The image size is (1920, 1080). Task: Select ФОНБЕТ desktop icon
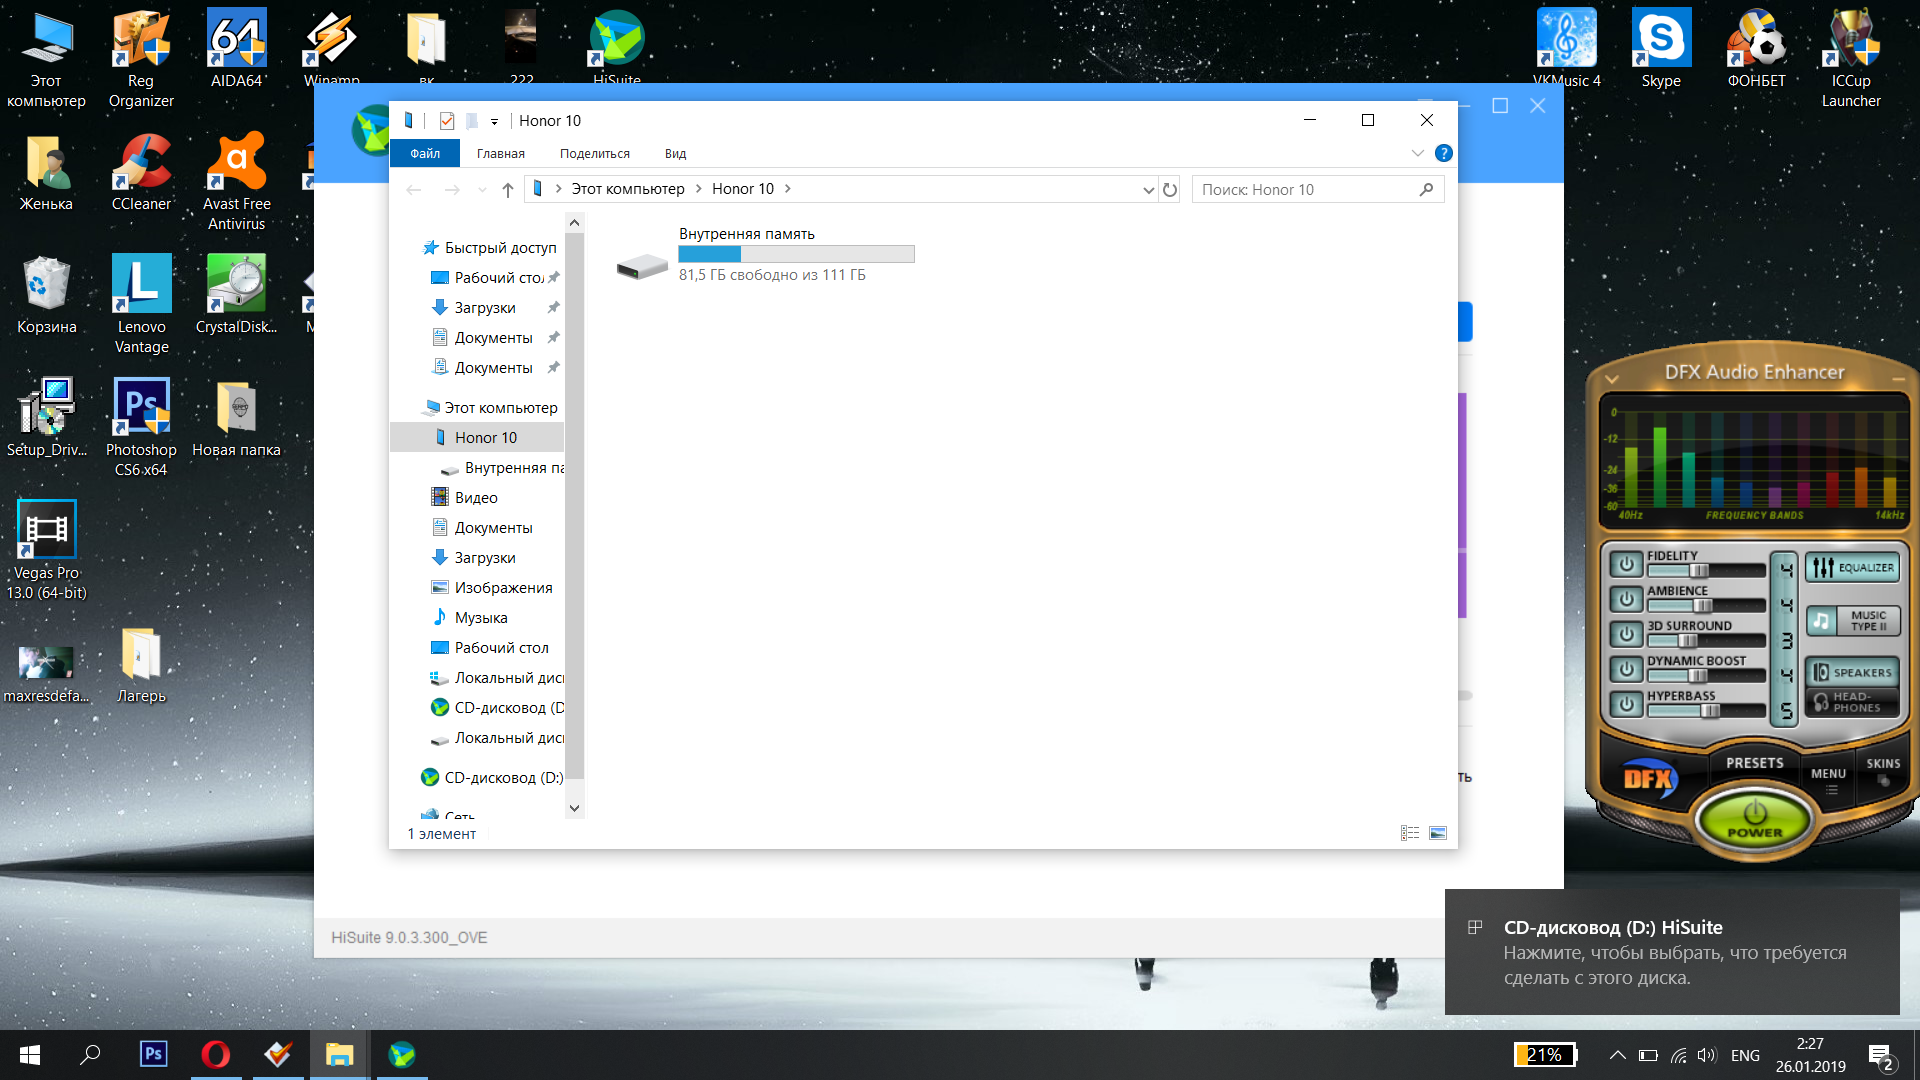click(1756, 47)
